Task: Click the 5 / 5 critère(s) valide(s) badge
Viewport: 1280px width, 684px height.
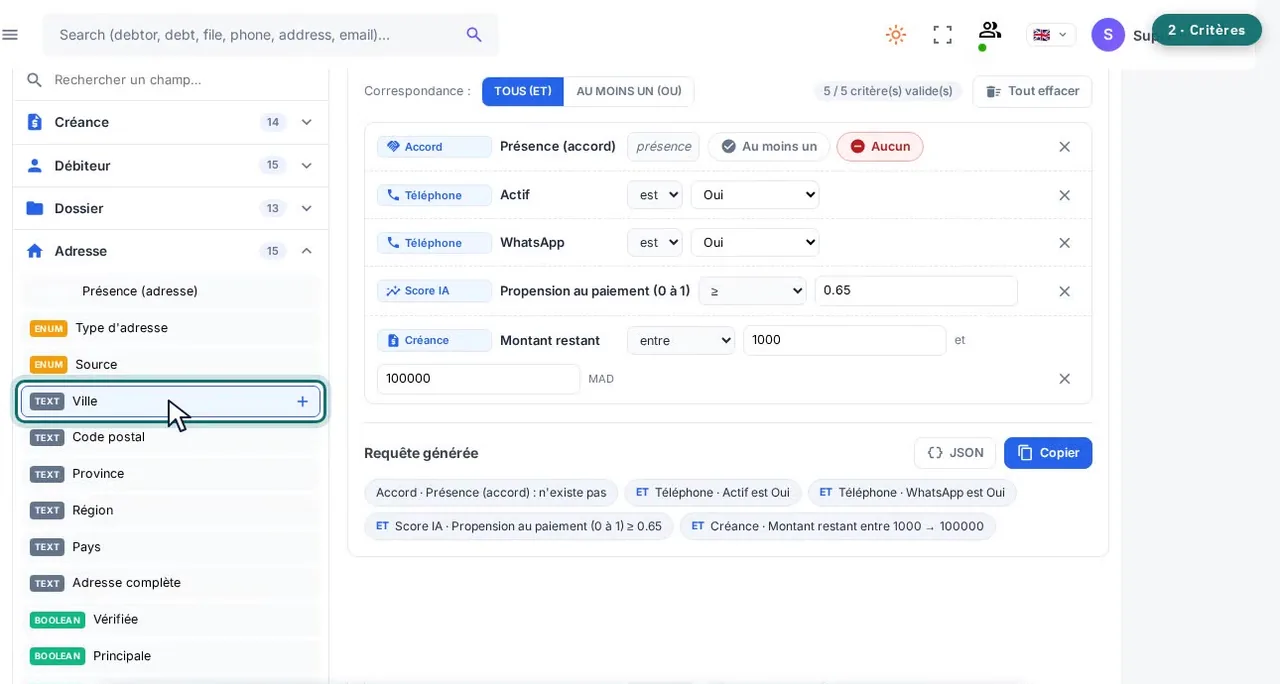Action: pos(888,91)
